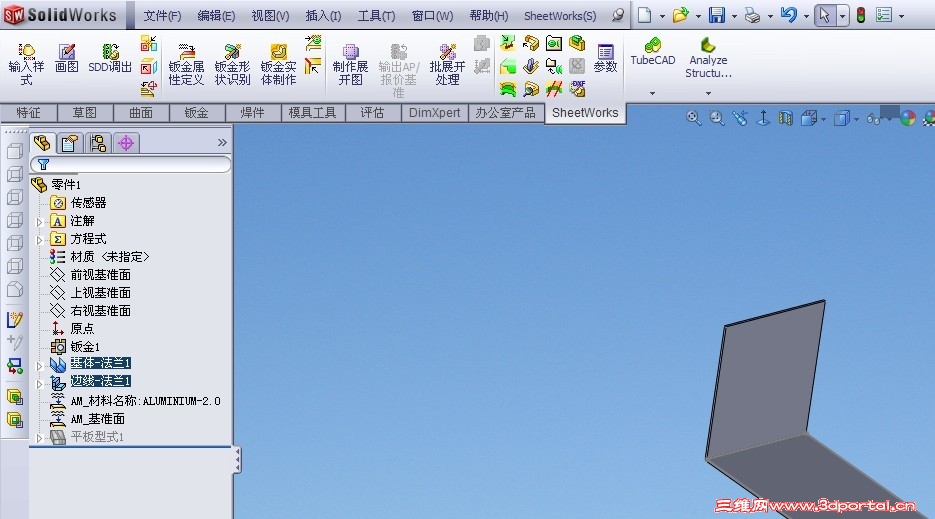Screen dimensions: 935x519
Task: Click the New document icon
Action: (x=644, y=15)
